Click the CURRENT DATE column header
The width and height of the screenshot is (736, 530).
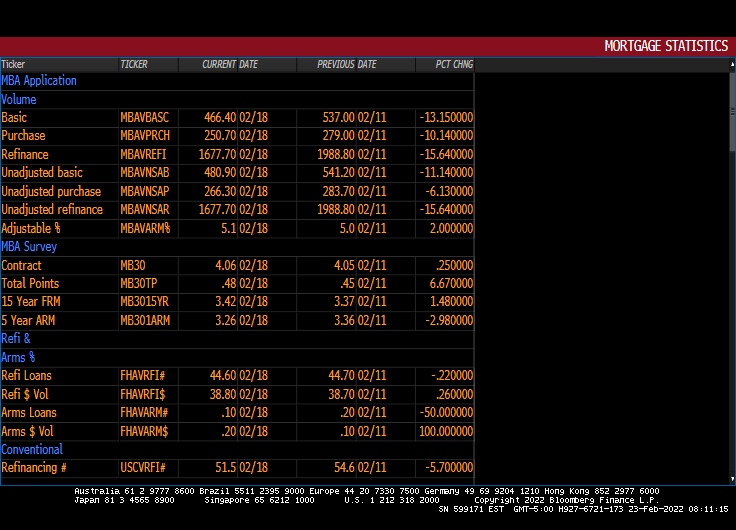click(230, 65)
